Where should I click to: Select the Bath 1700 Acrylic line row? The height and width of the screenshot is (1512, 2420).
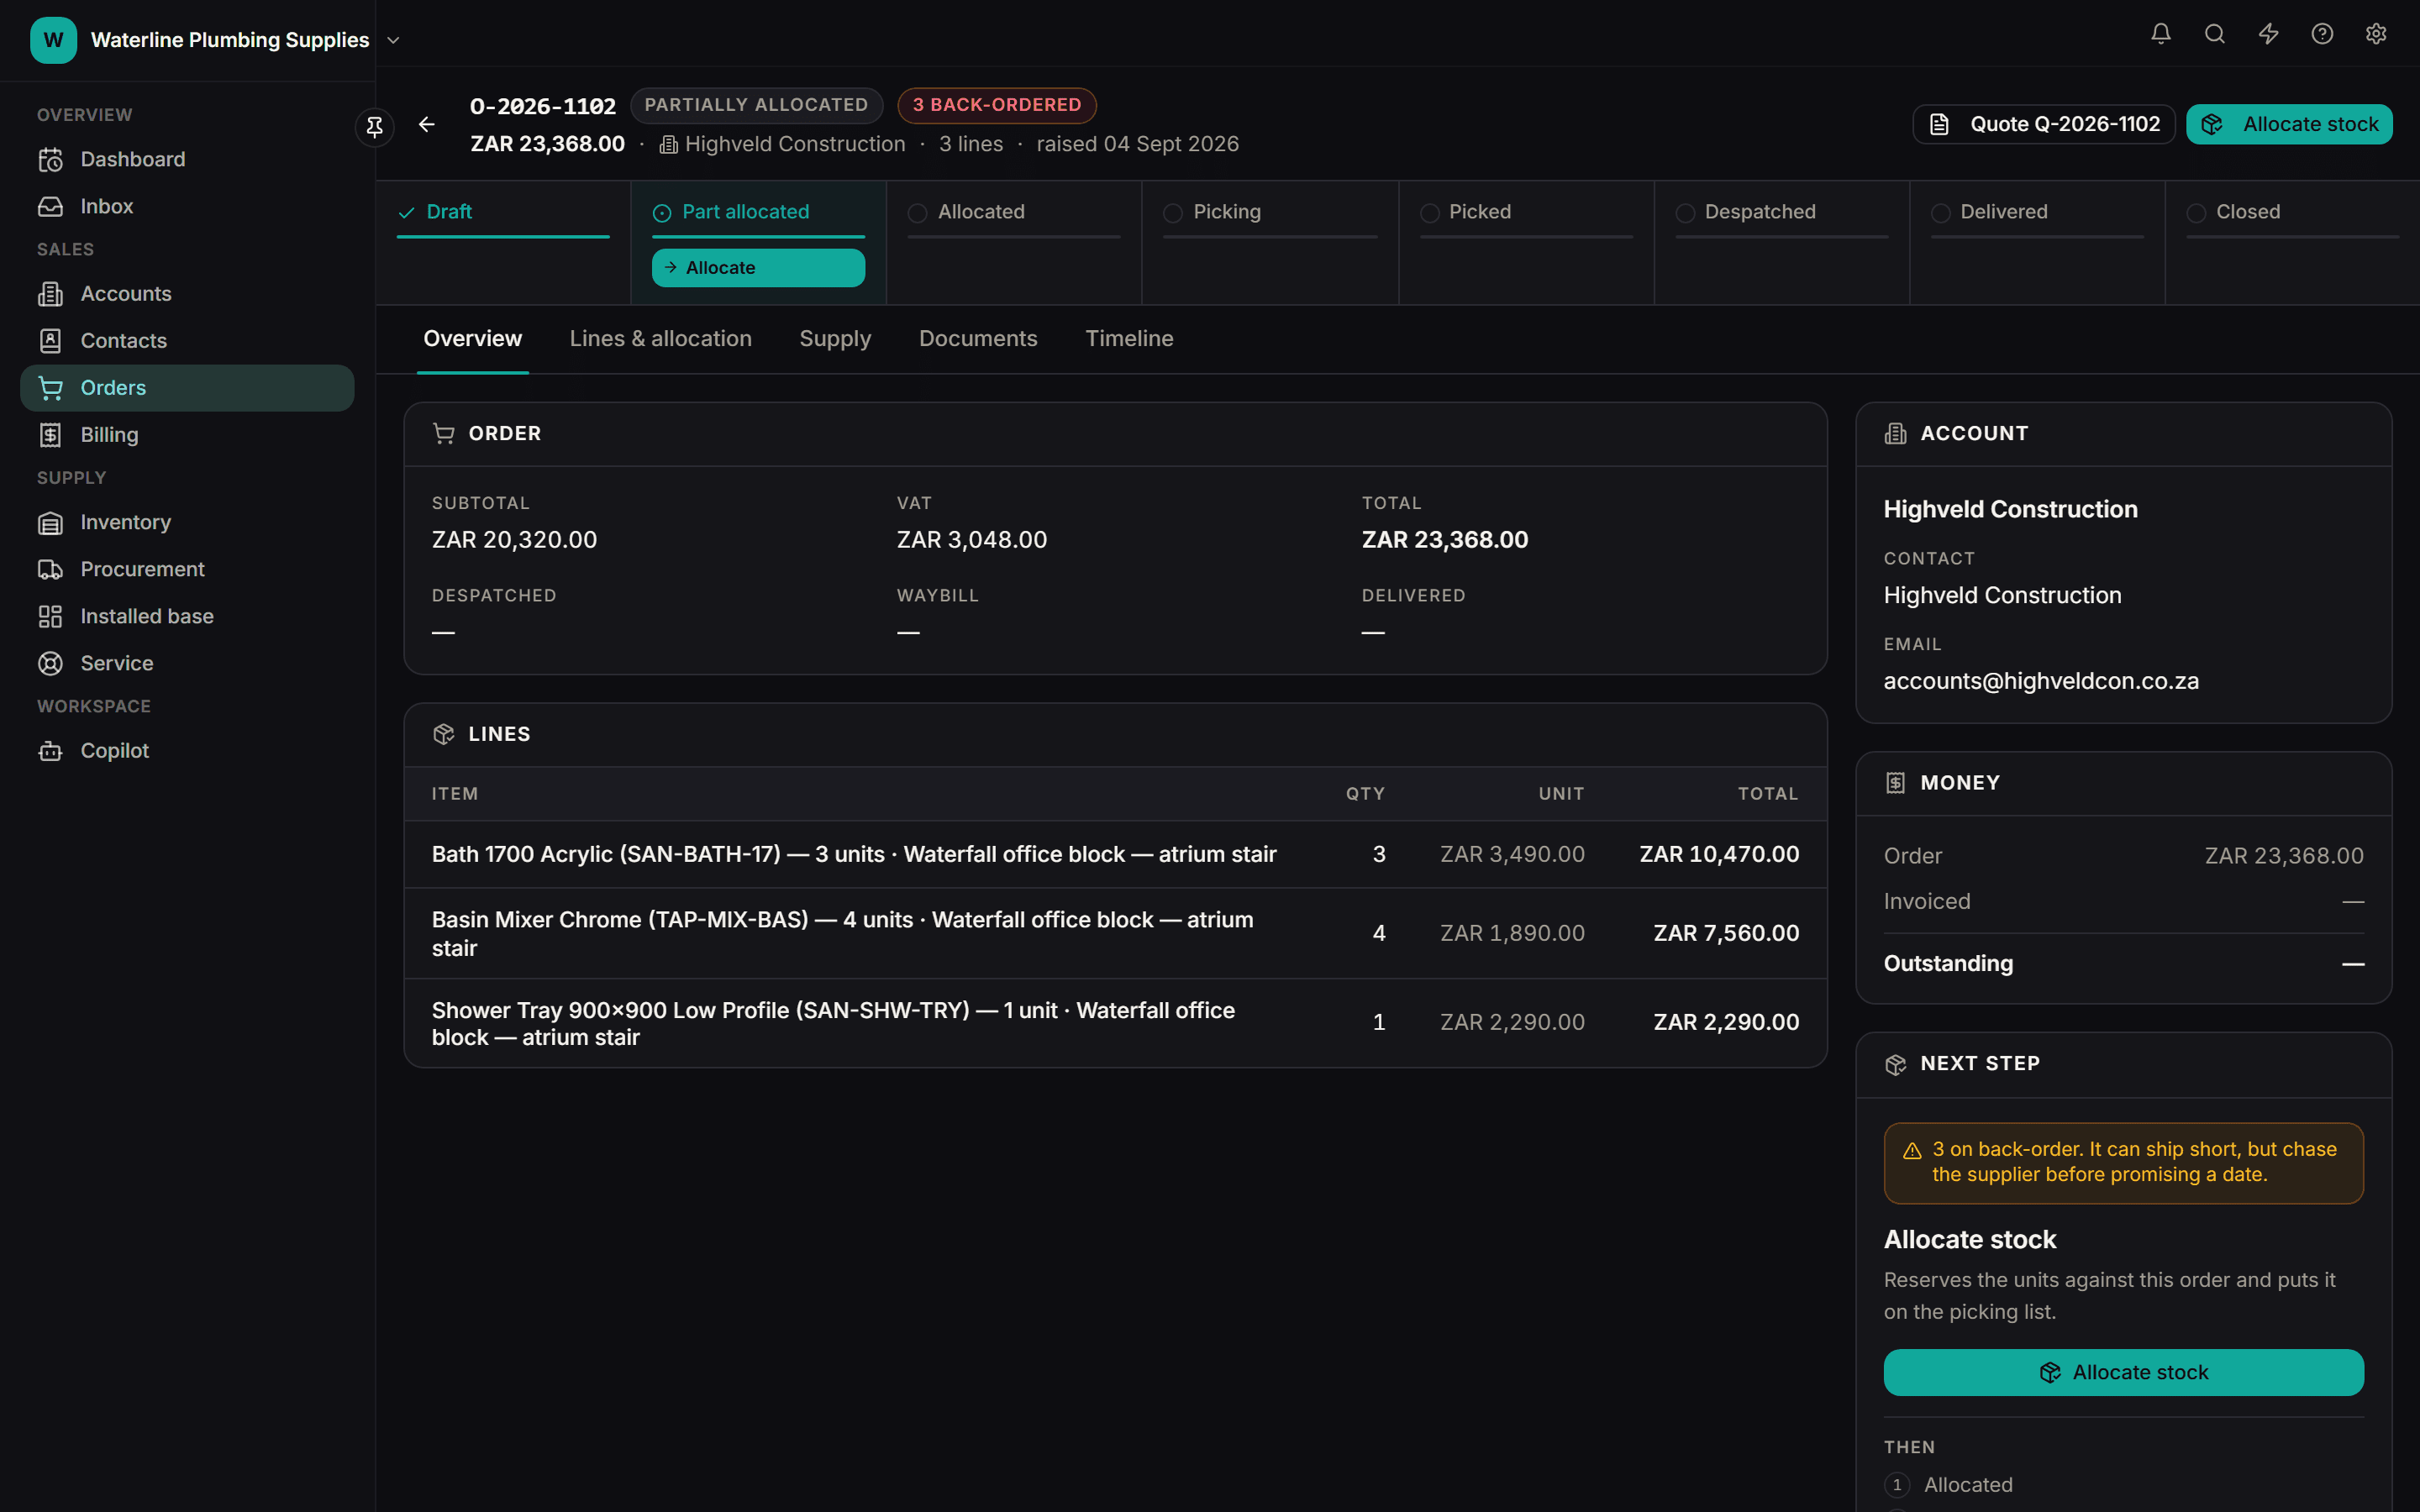coord(1115,855)
